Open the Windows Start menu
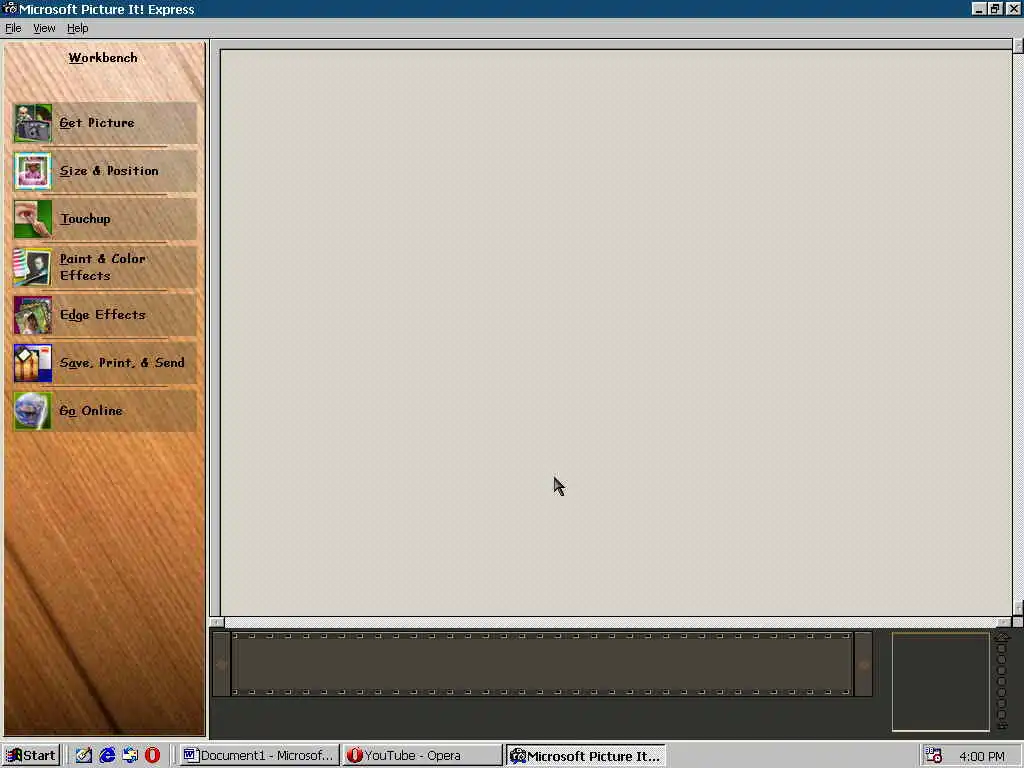 click(31, 756)
